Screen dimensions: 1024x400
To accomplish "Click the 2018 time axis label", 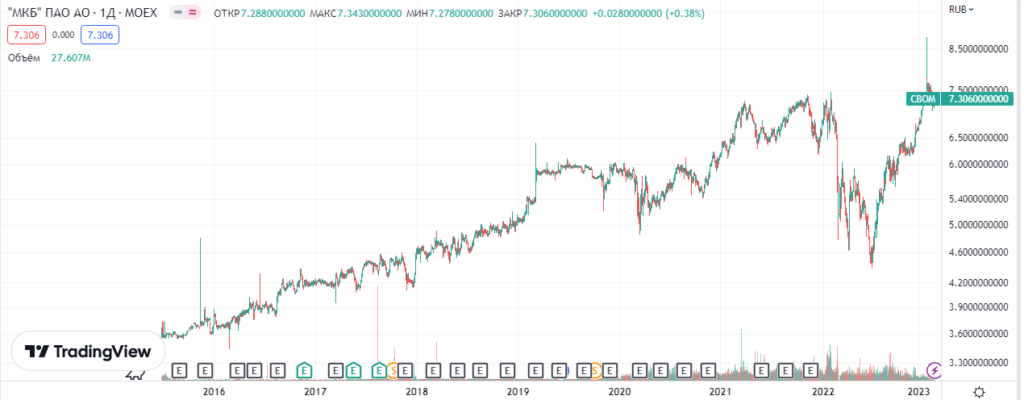I will pyautogui.click(x=417, y=392).
